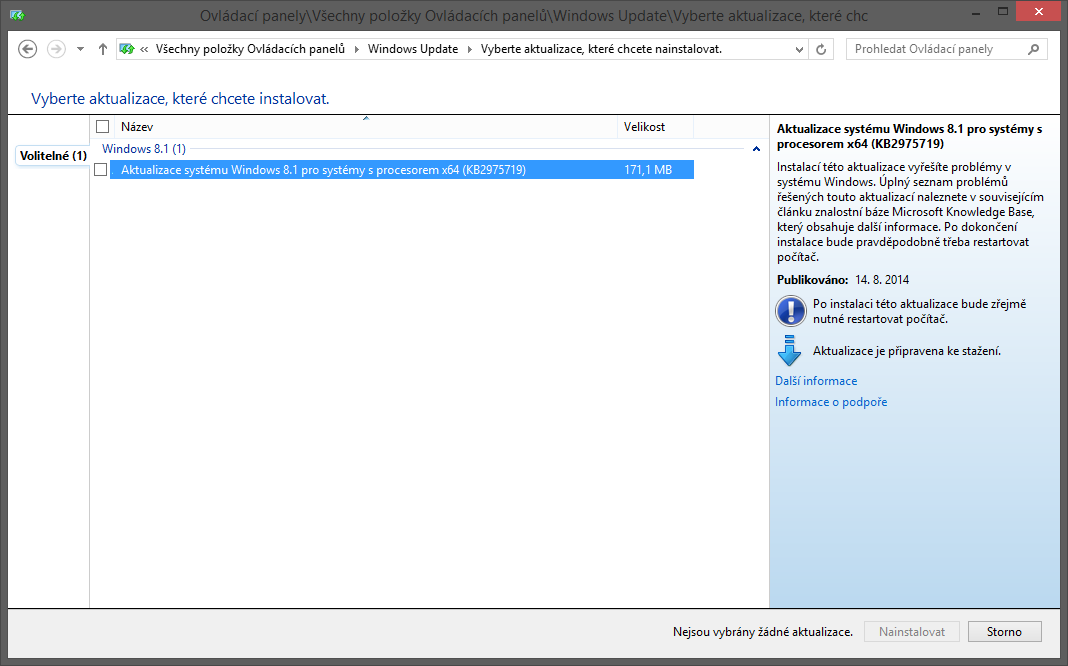Click the Windows 8.1 (1) group header
The image size is (1068, 666).
[x=144, y=148]
